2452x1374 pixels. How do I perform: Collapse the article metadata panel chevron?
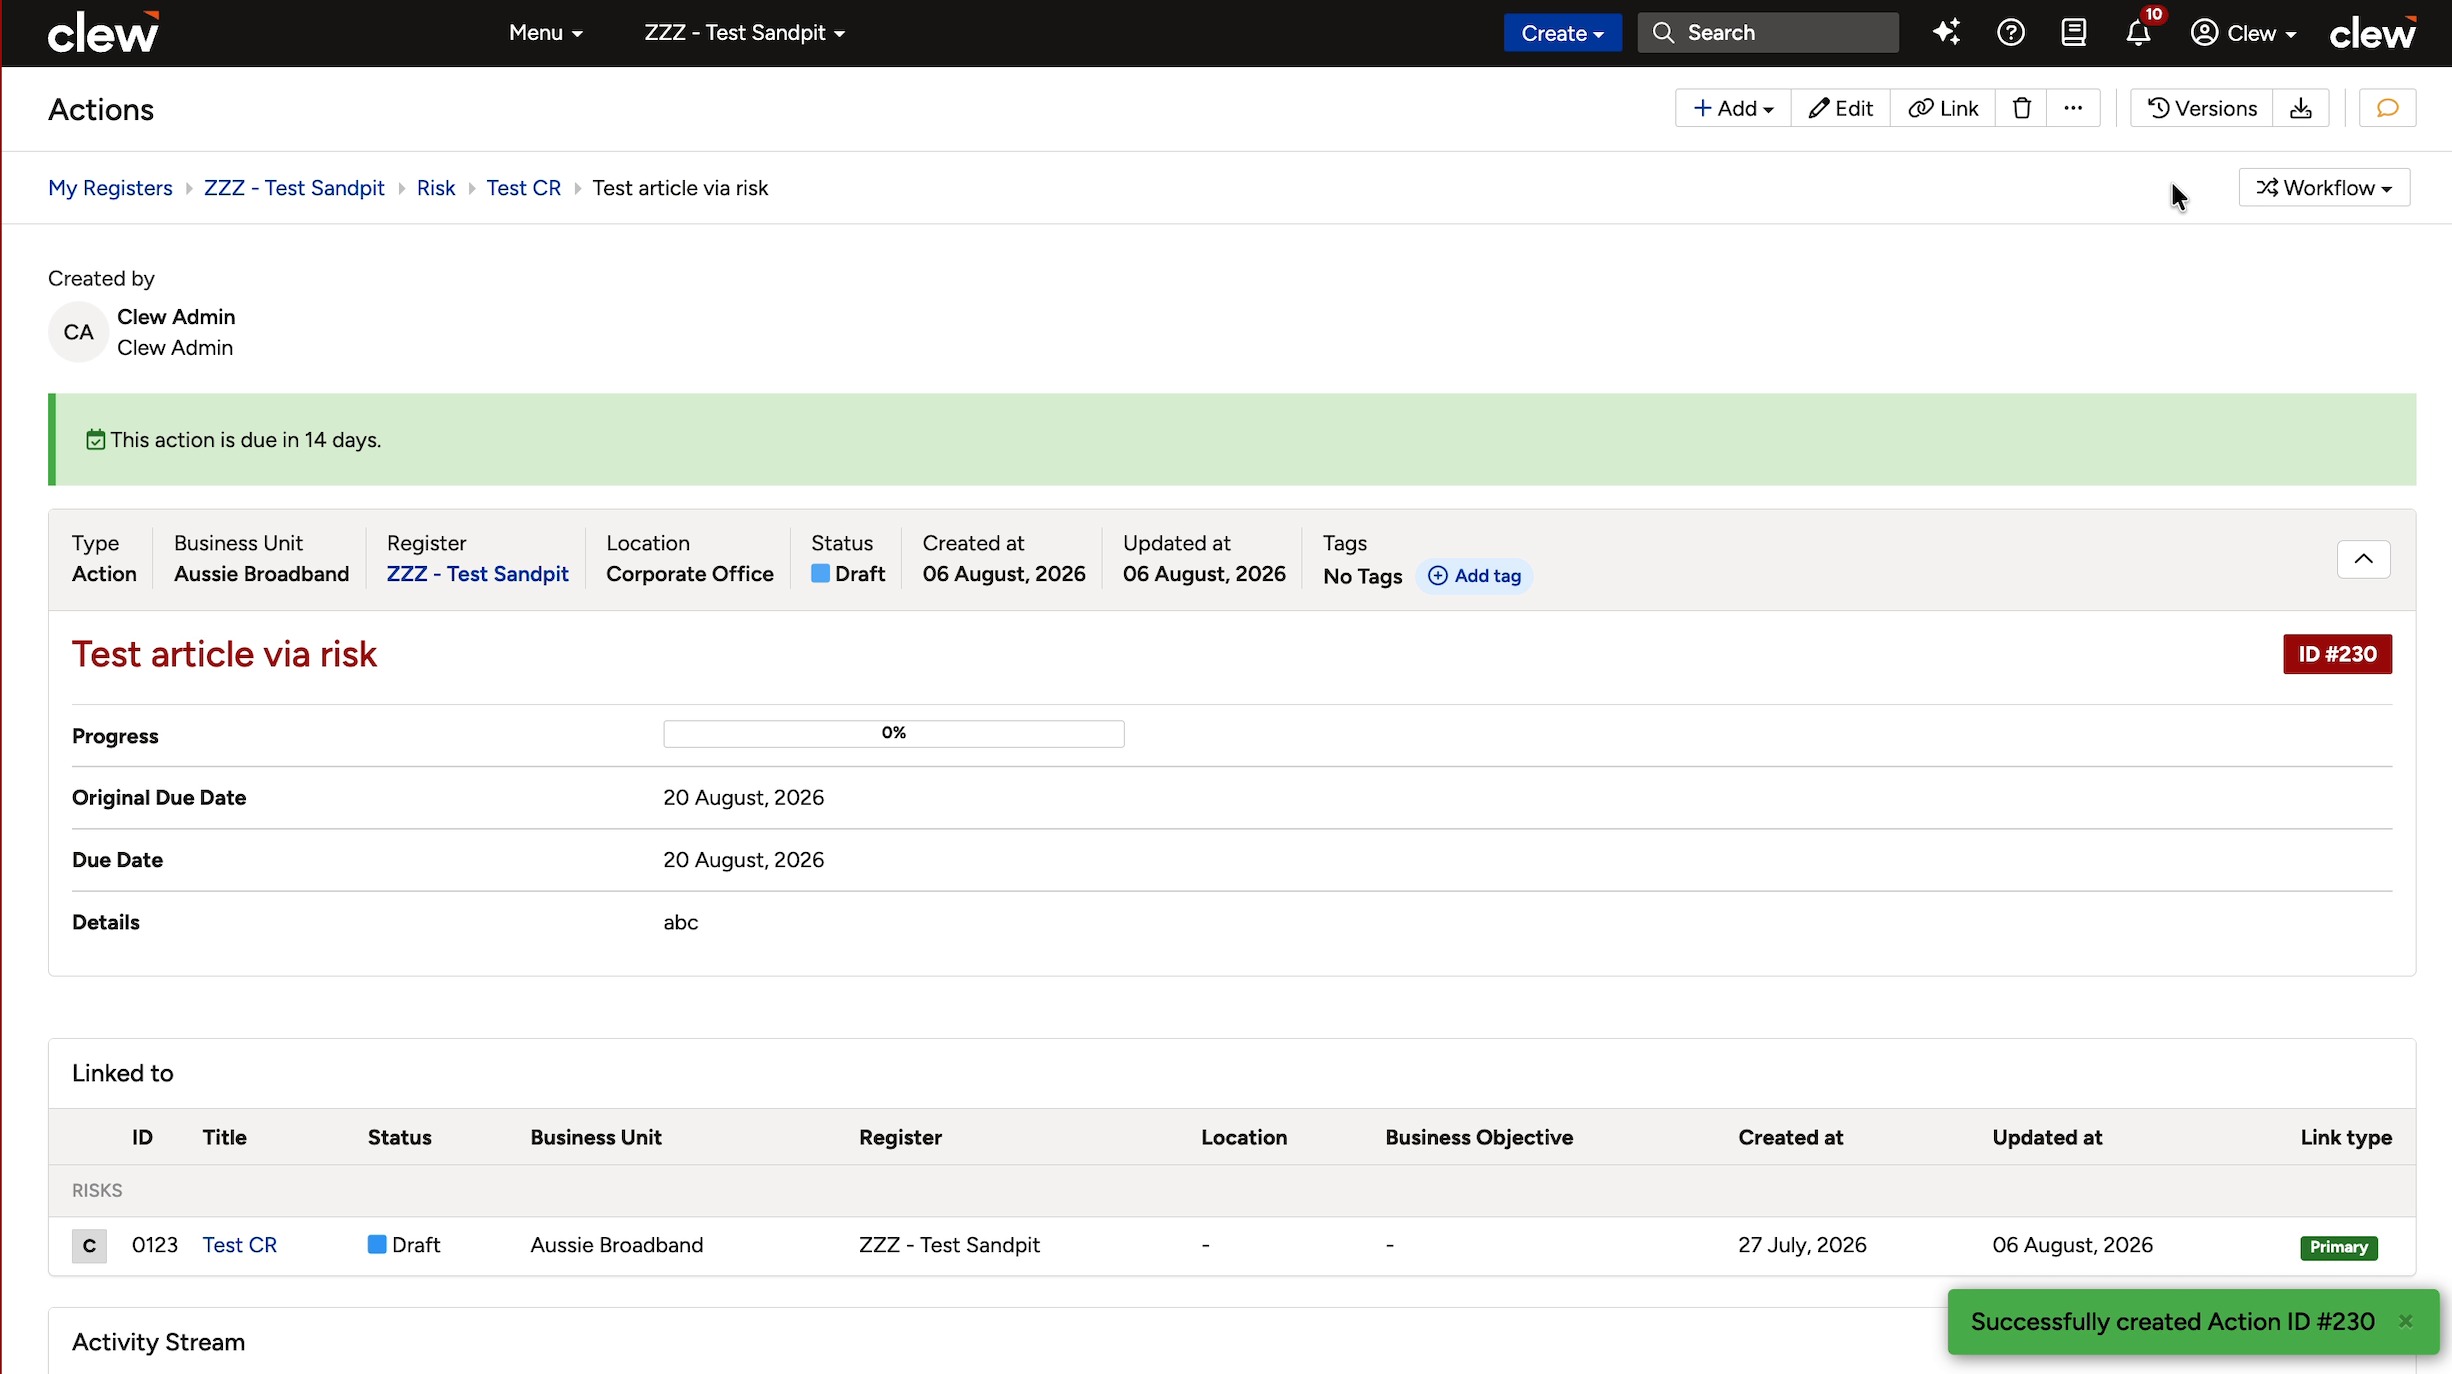pyautogui.click(x=2363, y=559)
